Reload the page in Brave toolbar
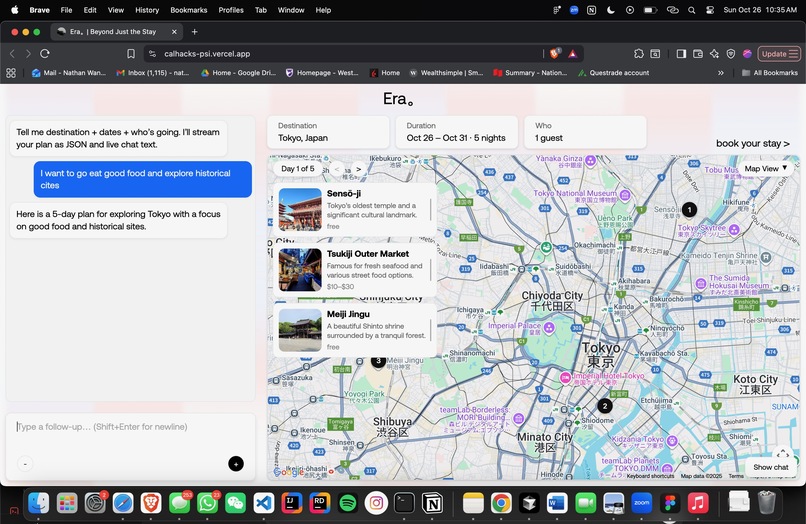 click(x=45, y=53)
